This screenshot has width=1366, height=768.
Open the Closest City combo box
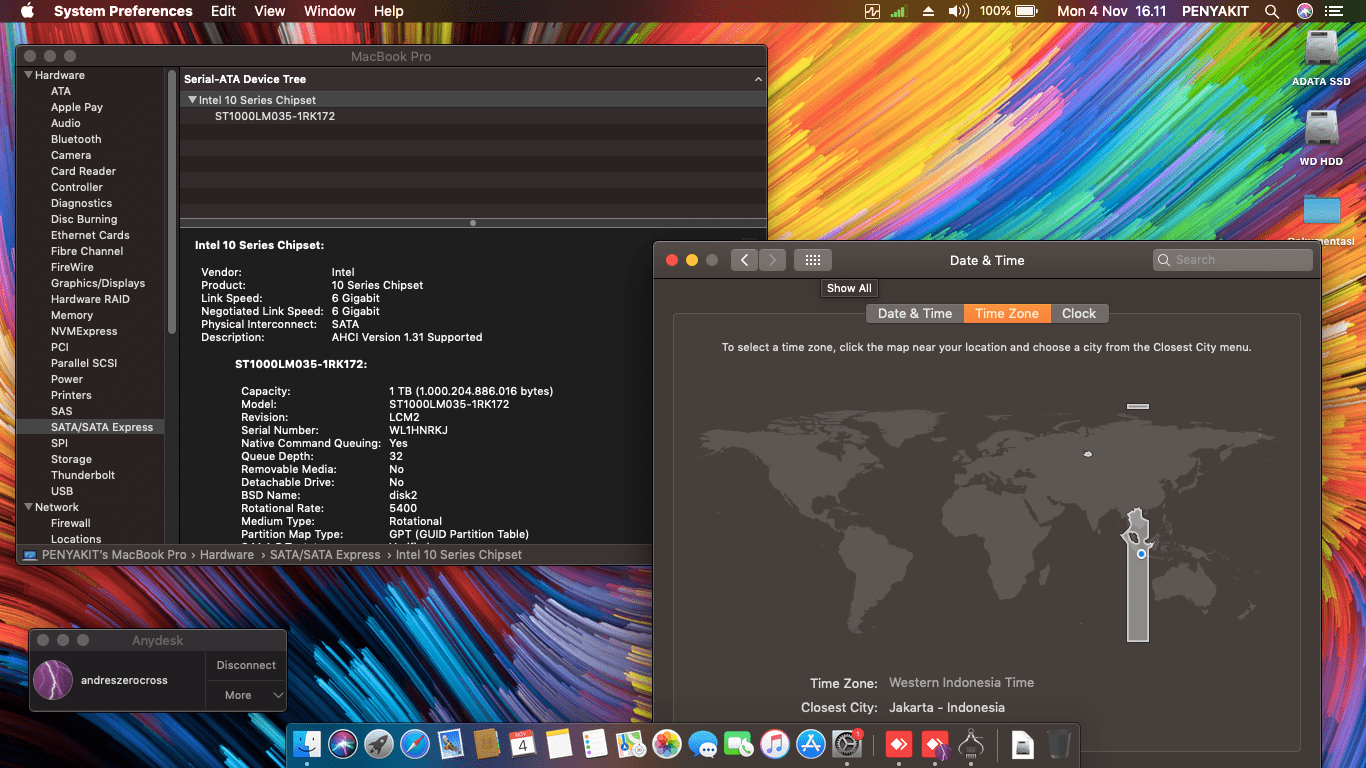pos(947,707)
